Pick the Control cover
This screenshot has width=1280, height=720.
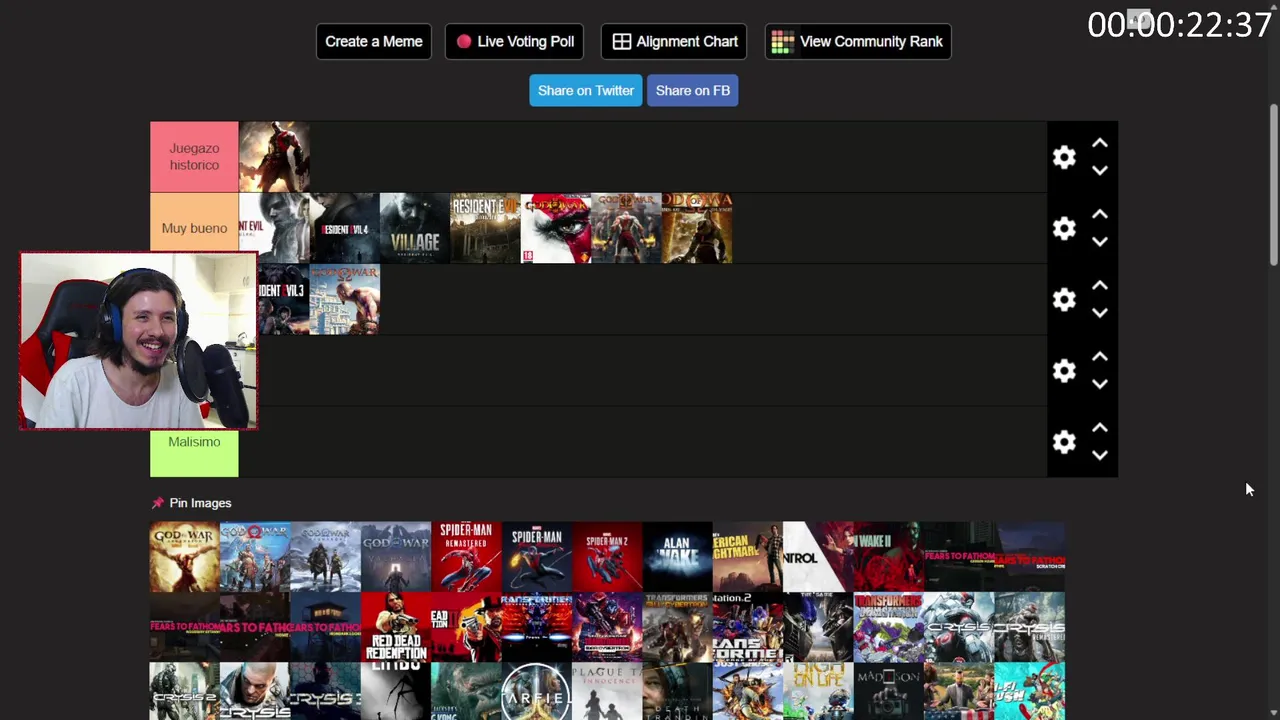818,557
